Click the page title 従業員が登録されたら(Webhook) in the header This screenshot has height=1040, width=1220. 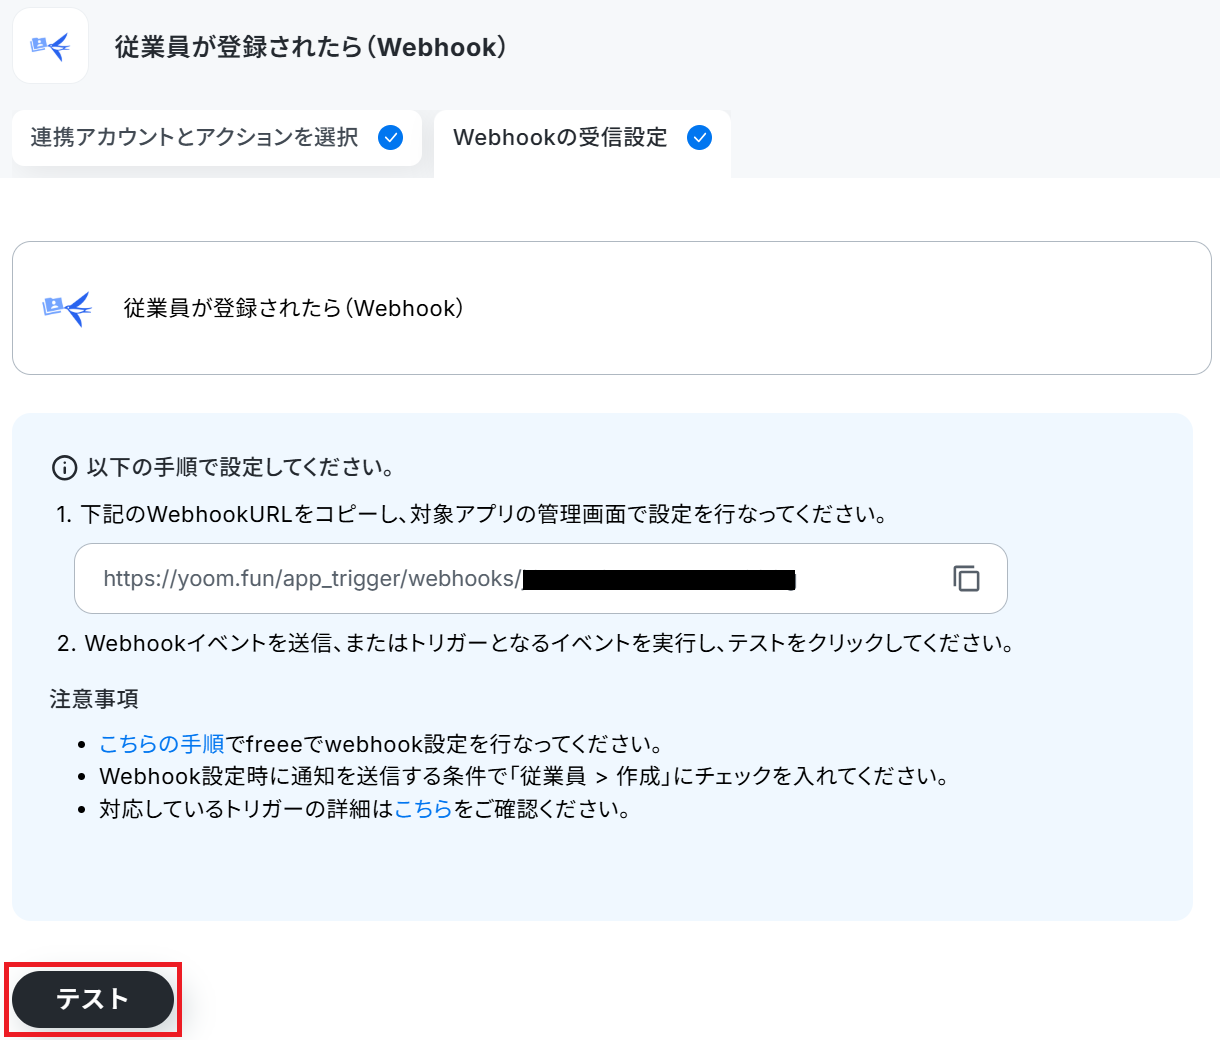311,47
